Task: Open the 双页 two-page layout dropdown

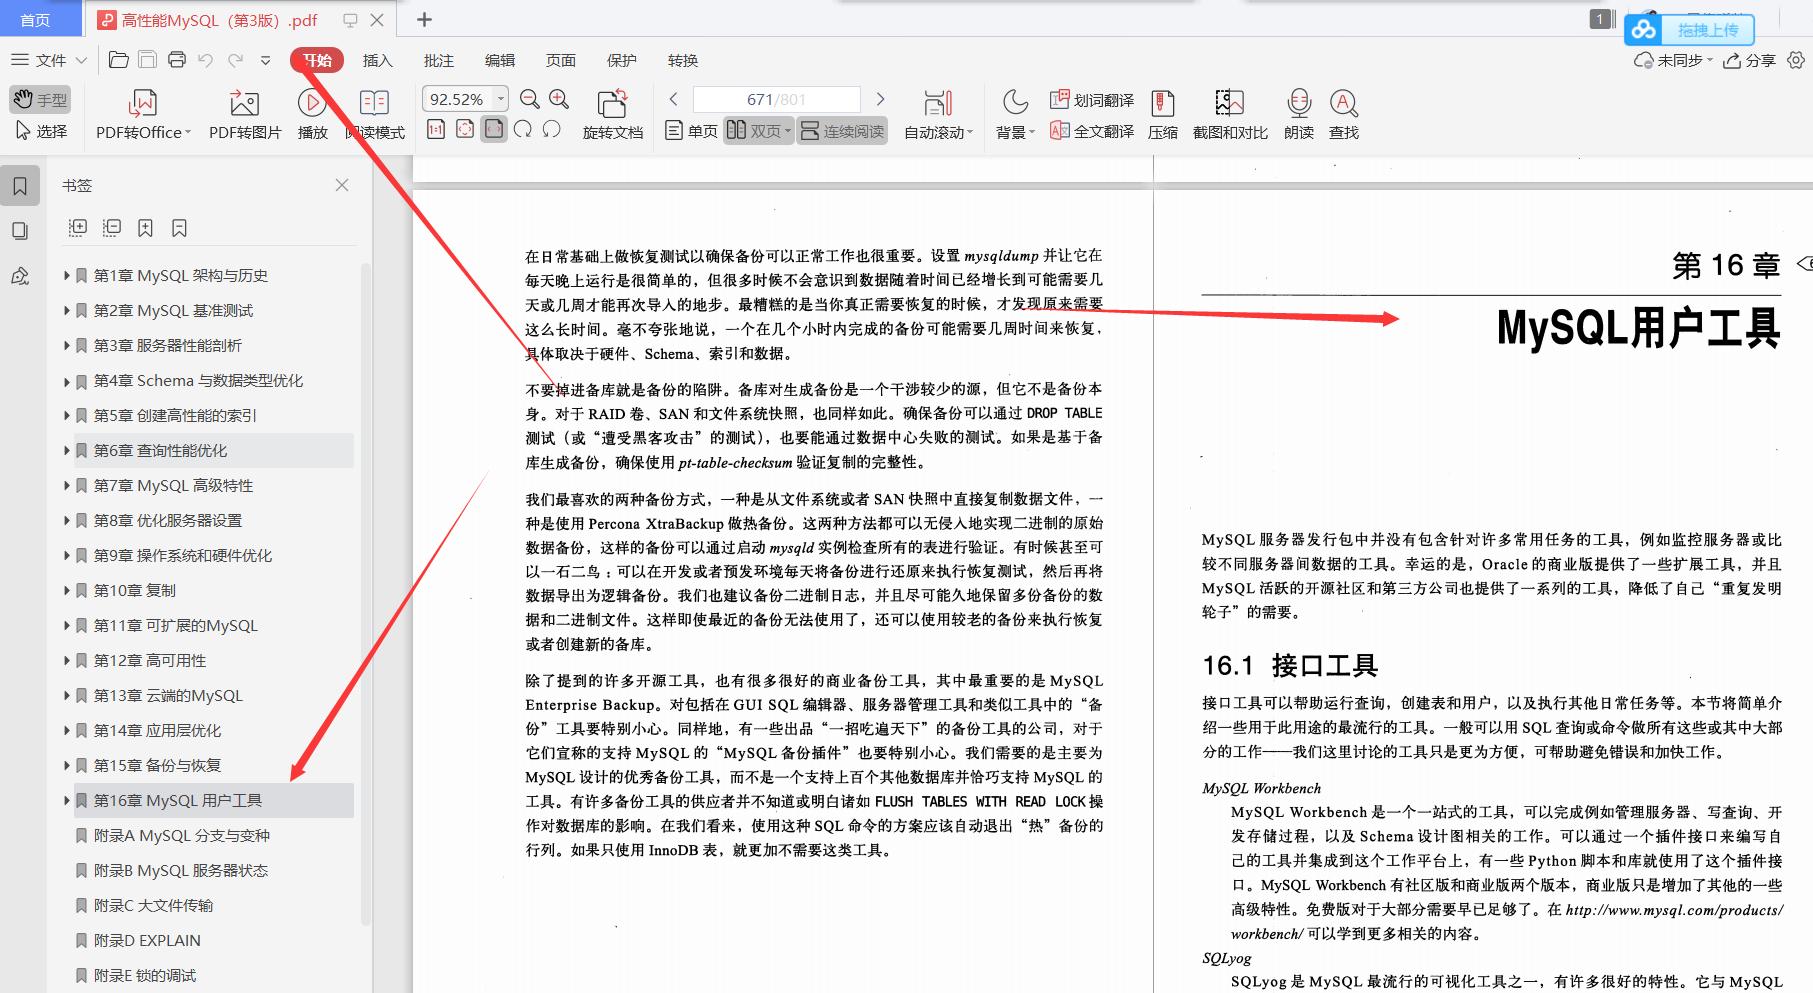Action: 788,130
